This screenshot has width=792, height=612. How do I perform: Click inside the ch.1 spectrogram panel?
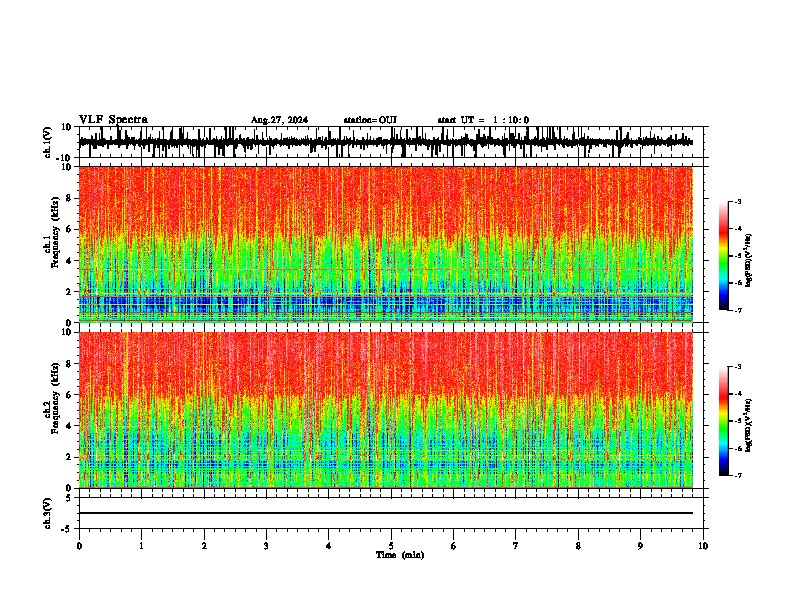pyautogui.click(x=386, y=244)
